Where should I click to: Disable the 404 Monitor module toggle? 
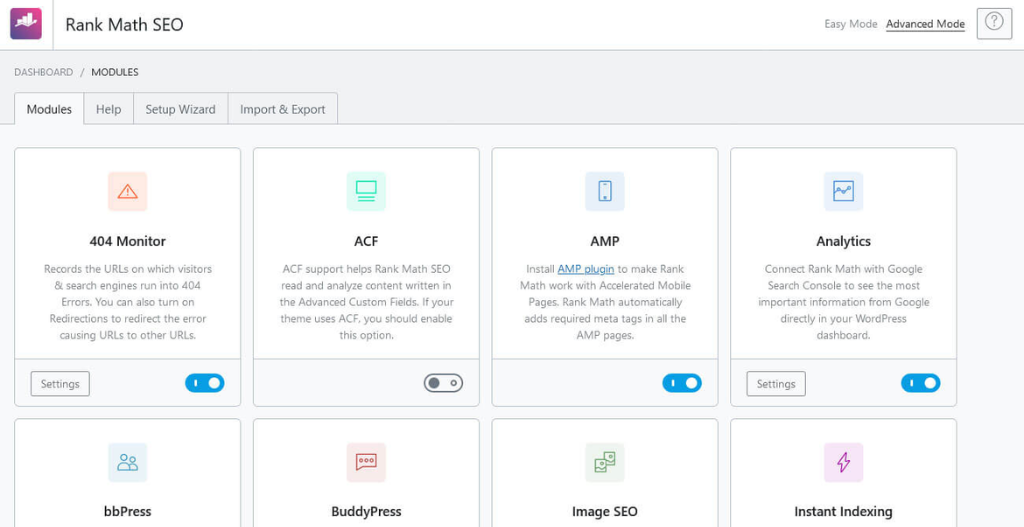tap(205, 383)
